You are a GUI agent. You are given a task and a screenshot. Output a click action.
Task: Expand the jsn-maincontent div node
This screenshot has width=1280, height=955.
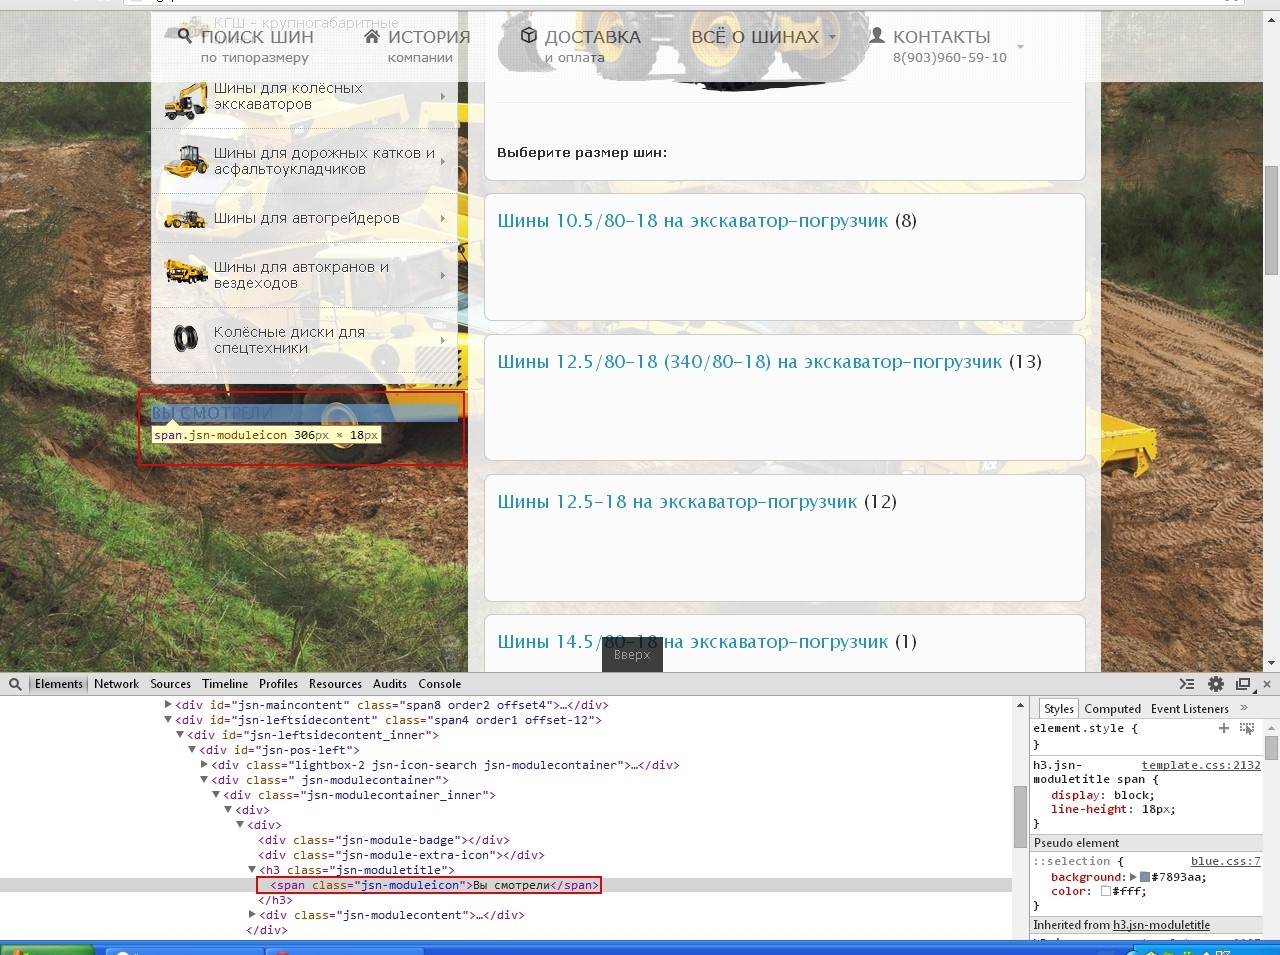(168, 705)
